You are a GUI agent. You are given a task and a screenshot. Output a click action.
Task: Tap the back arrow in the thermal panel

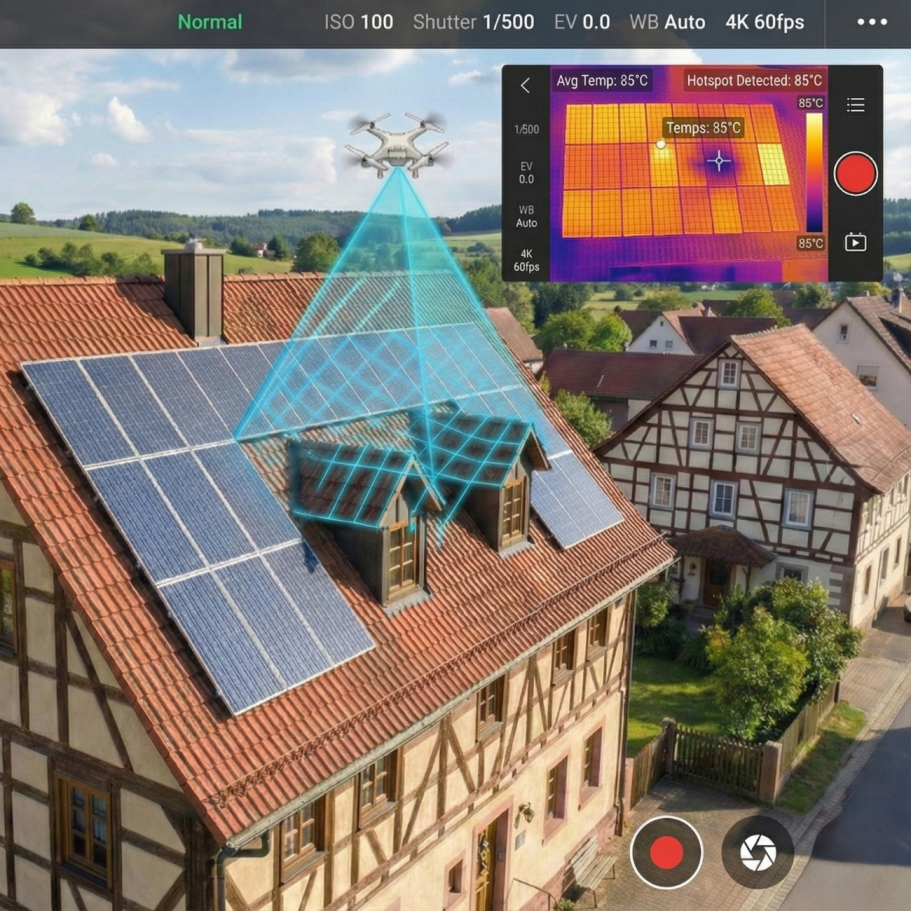click(x=525, y=86)
